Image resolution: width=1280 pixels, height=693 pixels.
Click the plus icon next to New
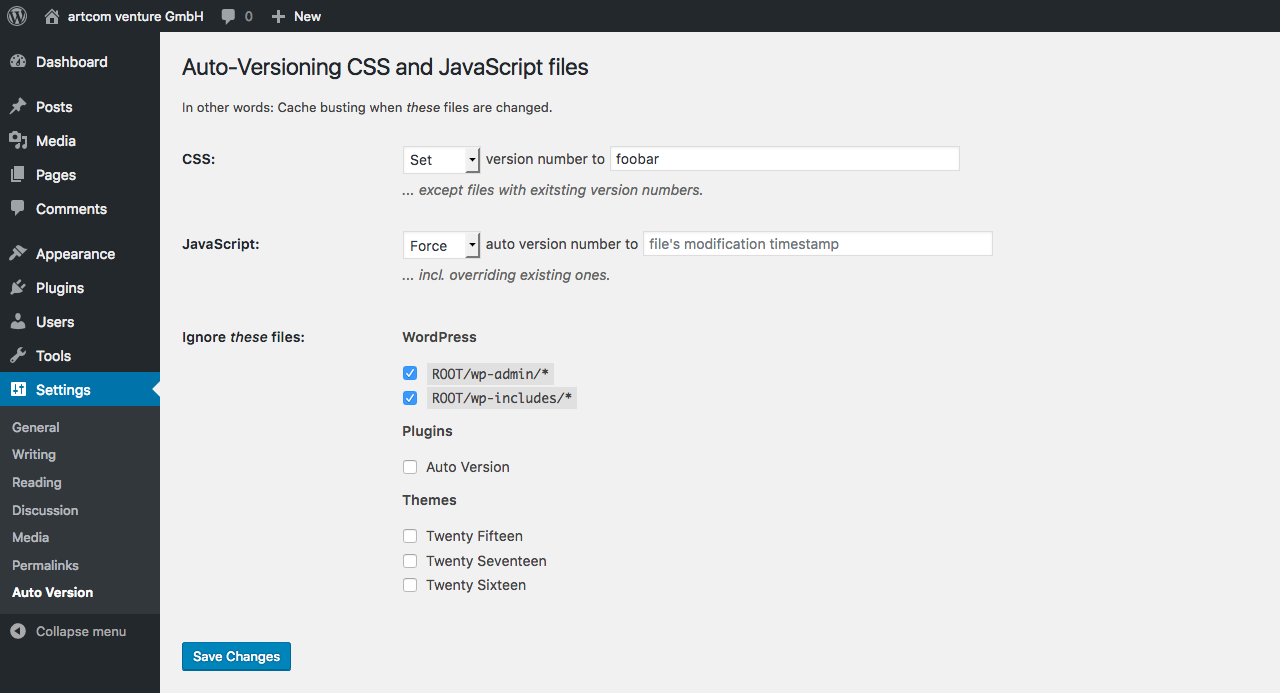click(278, 17)
